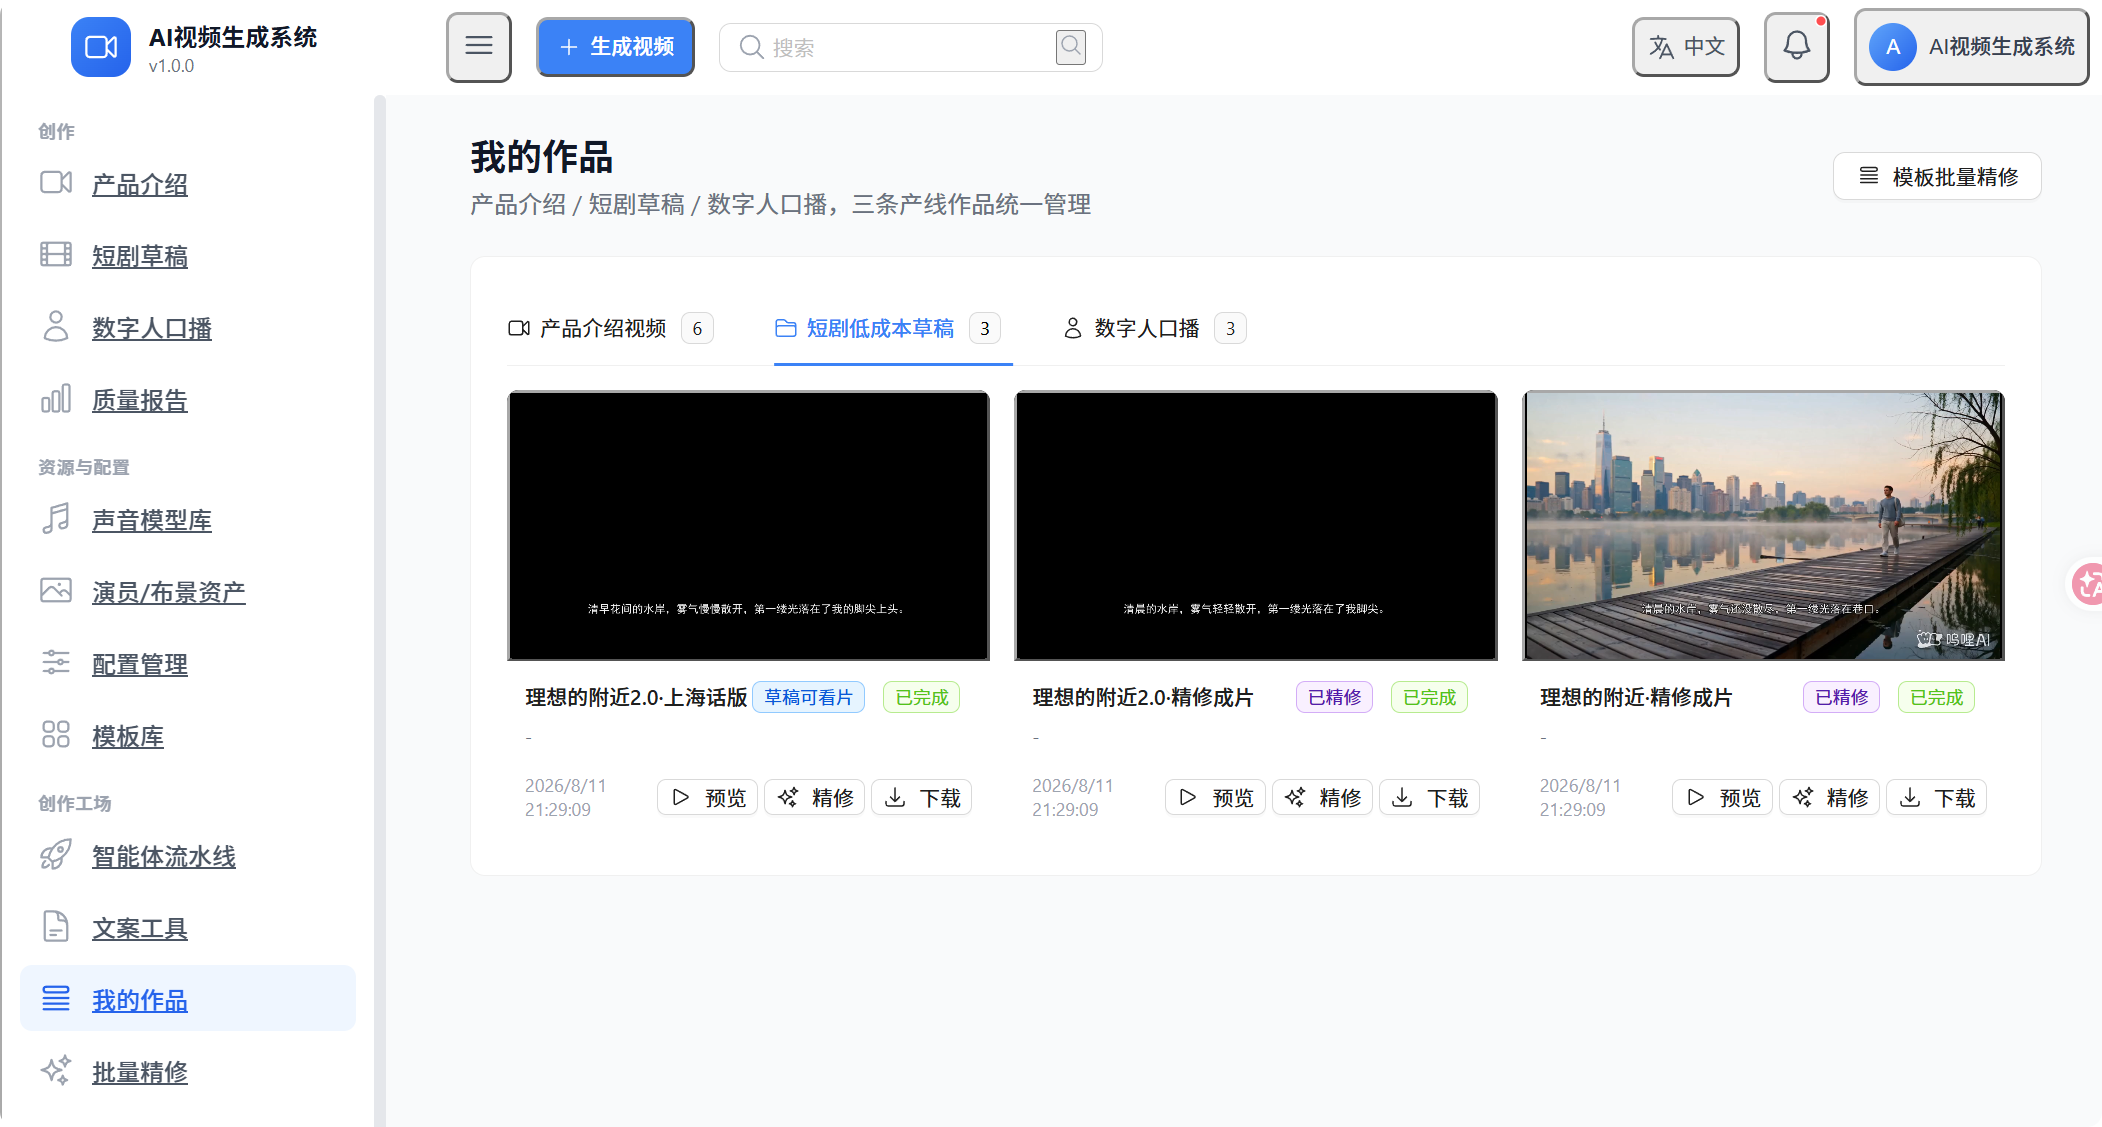Open the city skyline video thumbnail
The width and height of the screenshot is (2102, 1127).
1764,526
